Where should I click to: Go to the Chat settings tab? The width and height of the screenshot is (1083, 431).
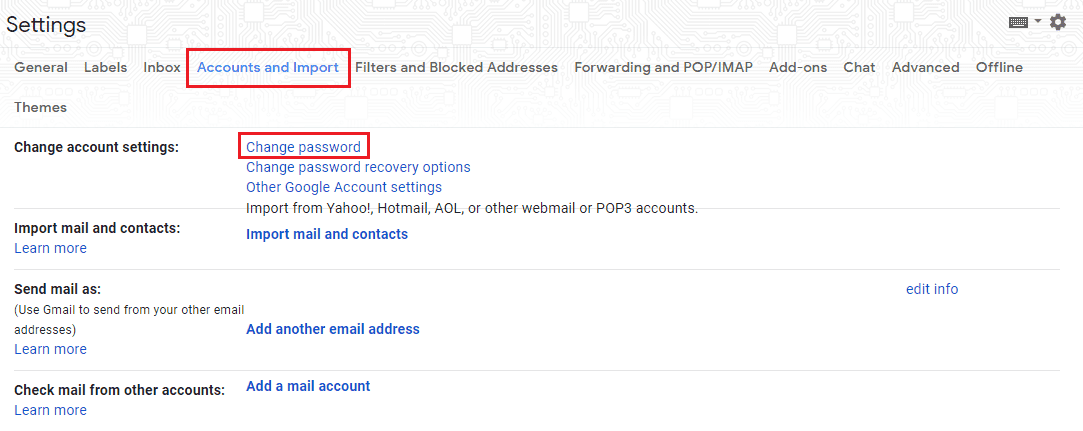coord(859,68)
